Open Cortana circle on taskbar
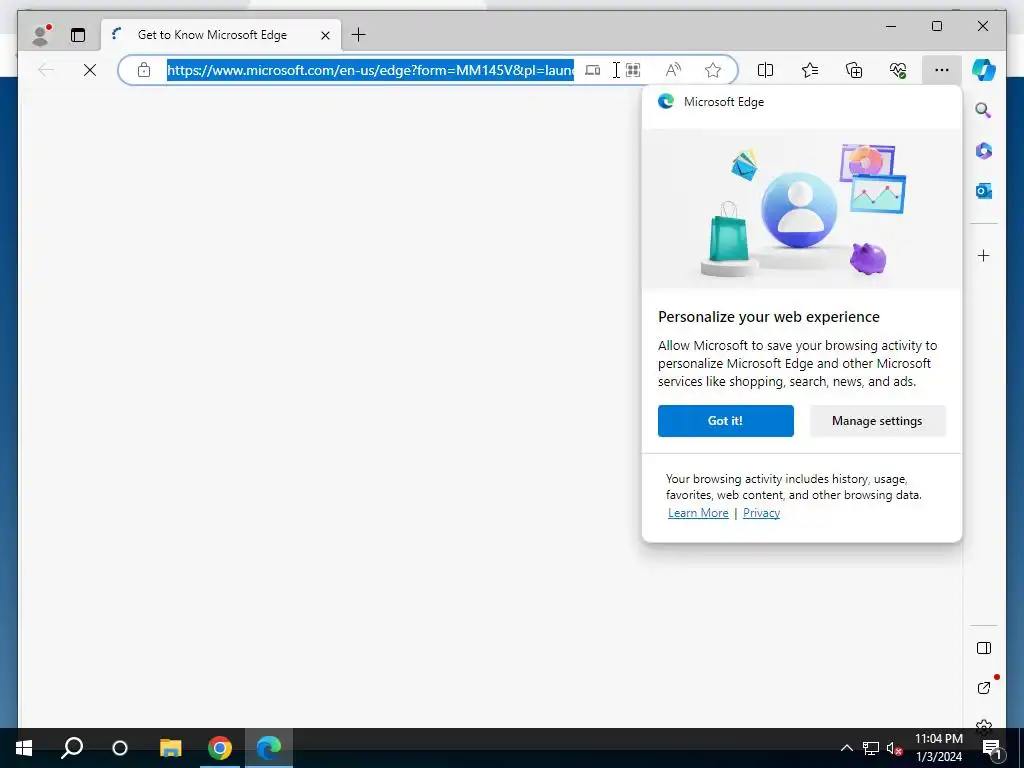 [120, 748]
